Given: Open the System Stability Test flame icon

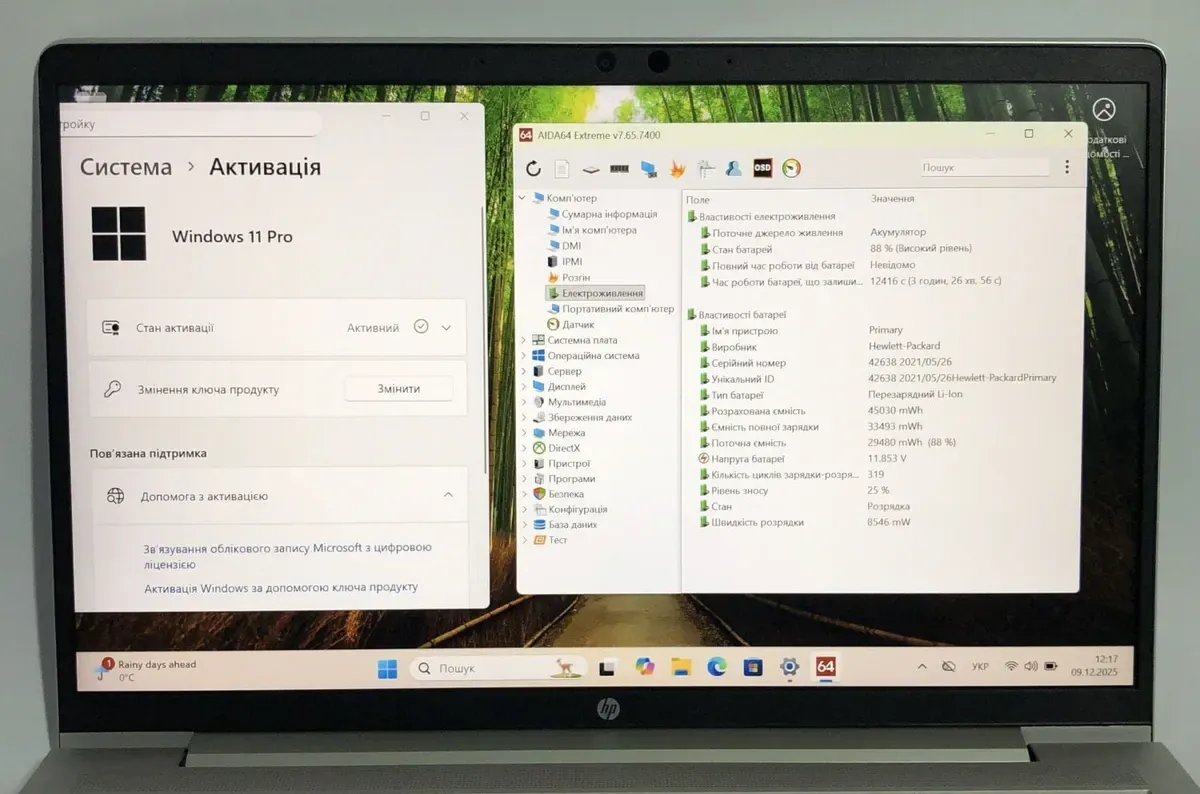Looking at the screenshot, I should (677, 168).
